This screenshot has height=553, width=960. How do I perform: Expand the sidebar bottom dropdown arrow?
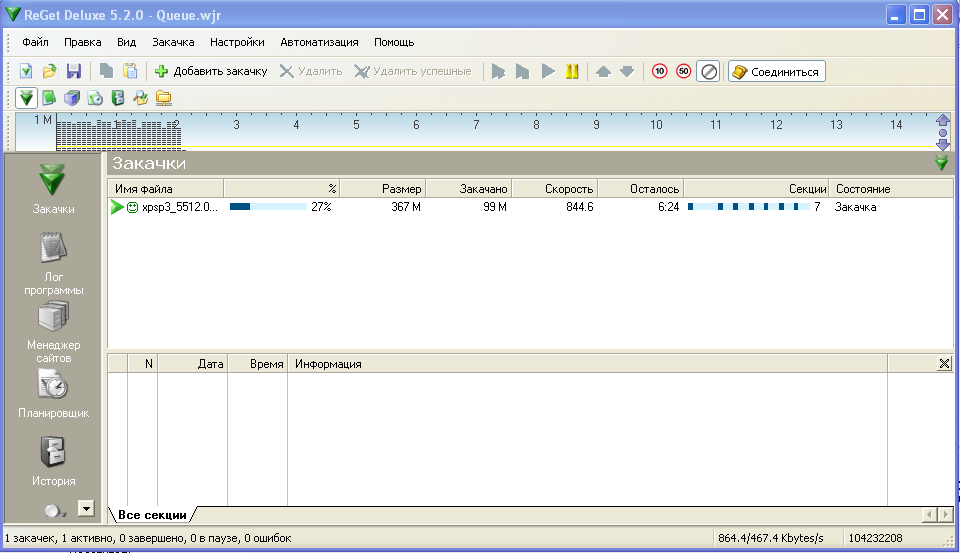tap(86, 508)
